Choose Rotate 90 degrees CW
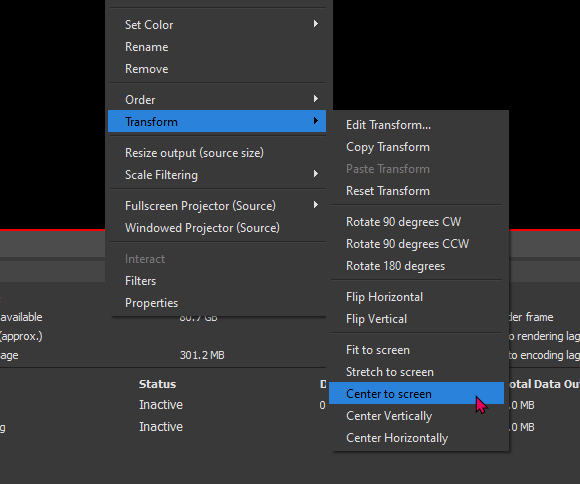Viewport: 580px width, 484px height. click(417, 222)
